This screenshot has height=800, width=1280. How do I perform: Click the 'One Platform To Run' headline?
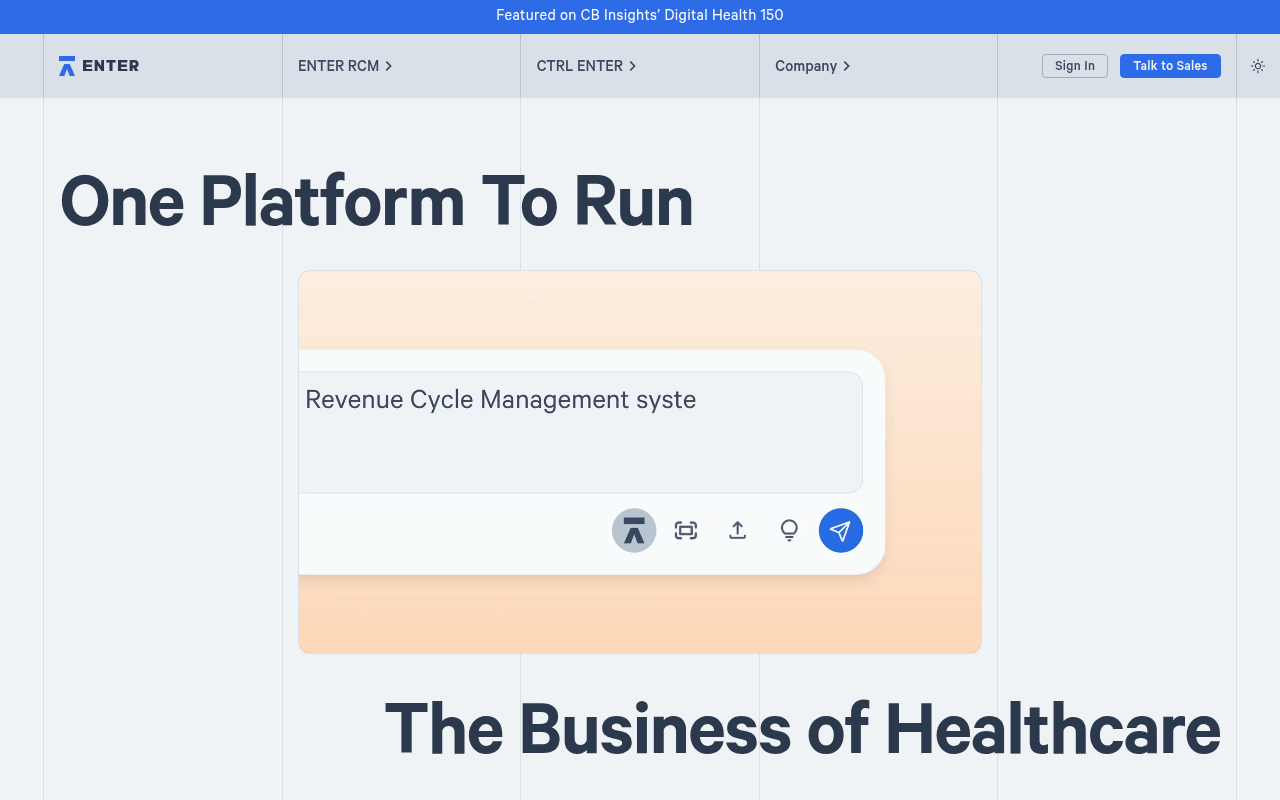click(377, 202)
